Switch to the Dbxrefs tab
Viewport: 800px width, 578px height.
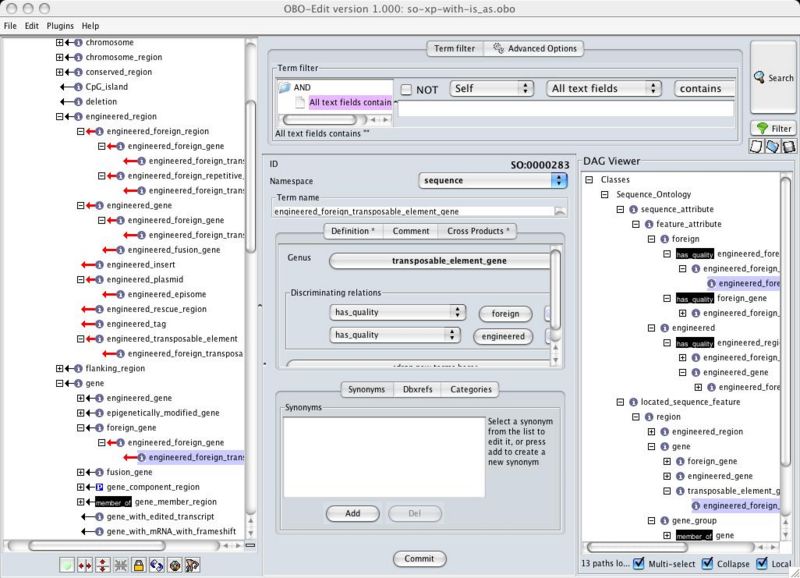click(417, 389)
